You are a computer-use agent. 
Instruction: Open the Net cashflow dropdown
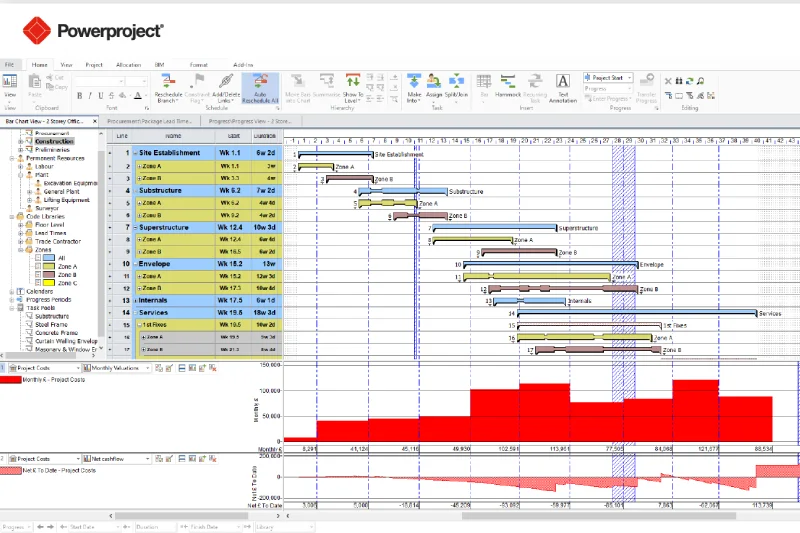coord(147,459)
